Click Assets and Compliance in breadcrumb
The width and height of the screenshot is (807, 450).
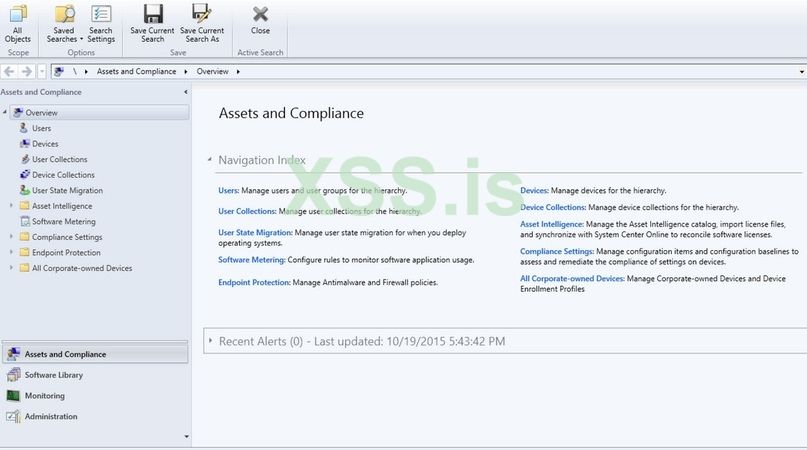[x=136, y=72]
